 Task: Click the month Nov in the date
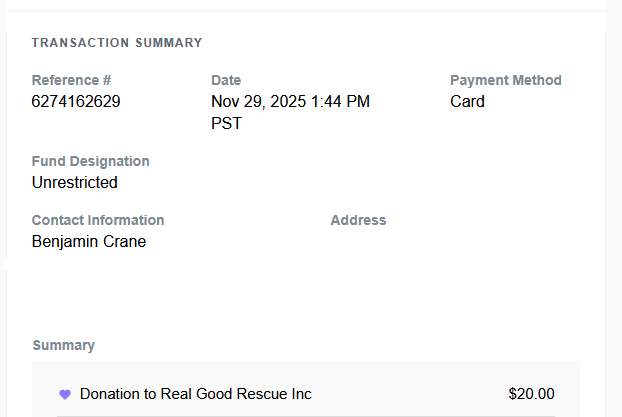click(x=225, y=101)
